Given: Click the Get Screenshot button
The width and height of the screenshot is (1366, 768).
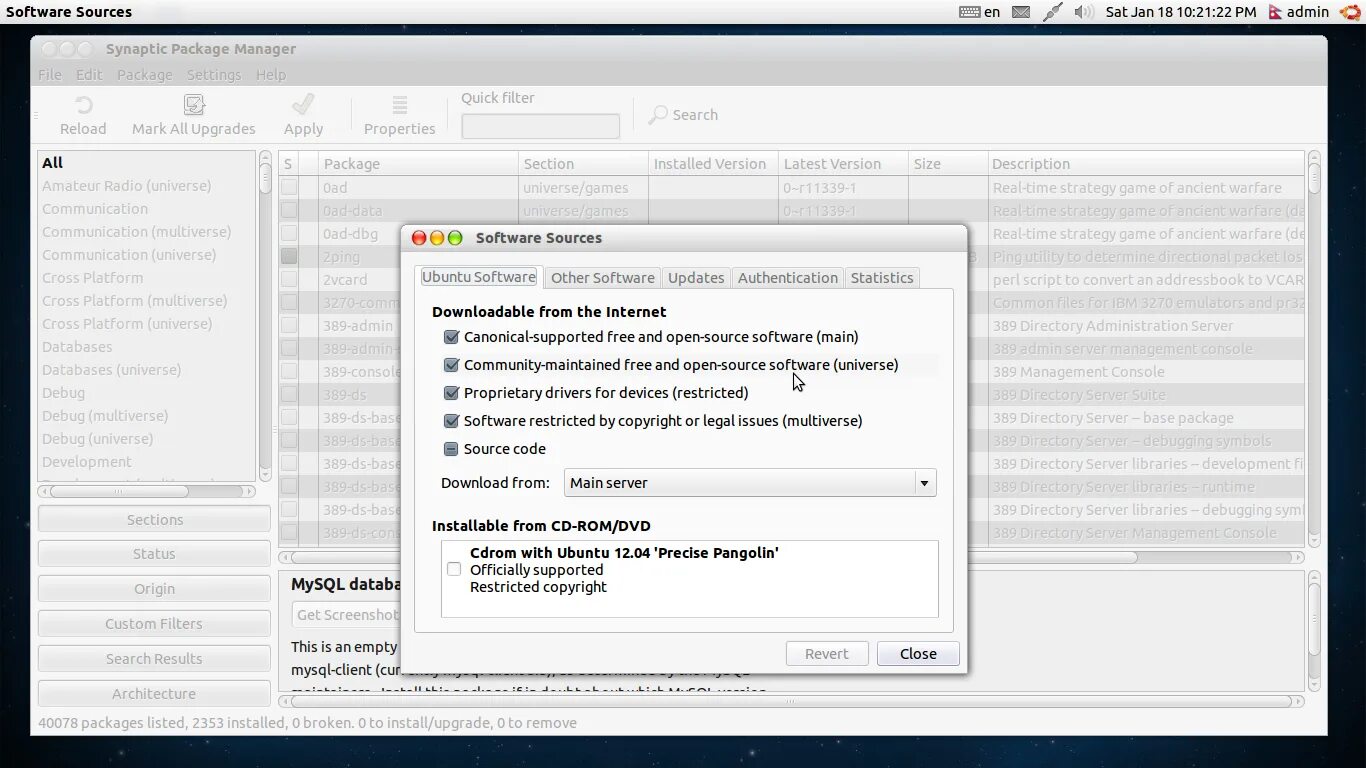Looking at the screenshot, I should (346, 615).
